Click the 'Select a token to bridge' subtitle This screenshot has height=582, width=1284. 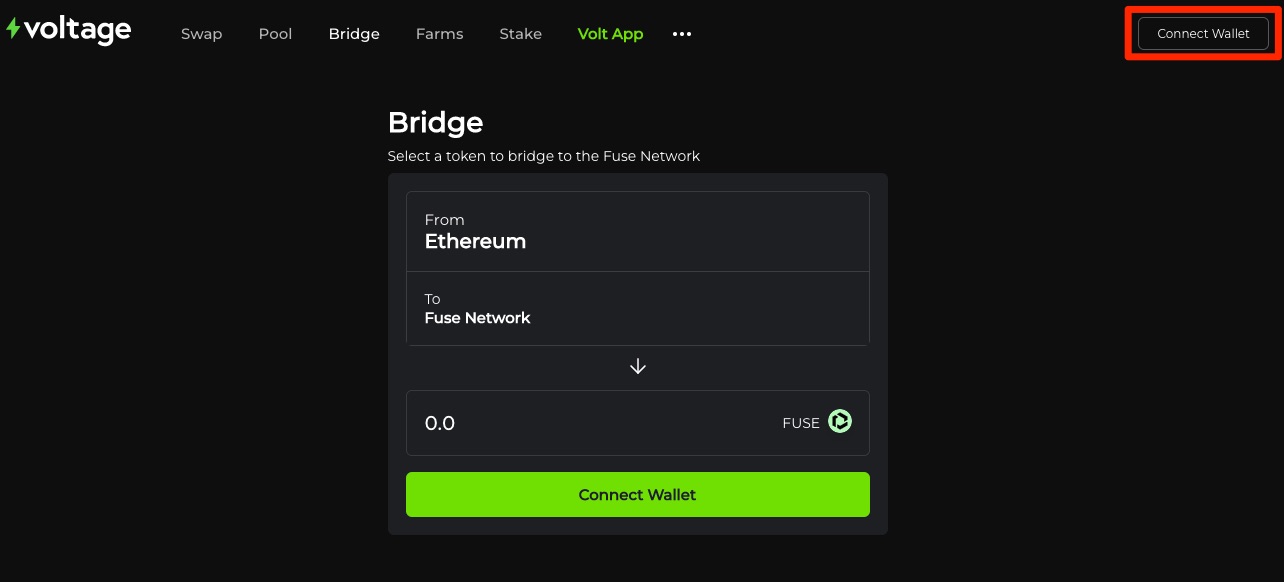pos(543,156)
